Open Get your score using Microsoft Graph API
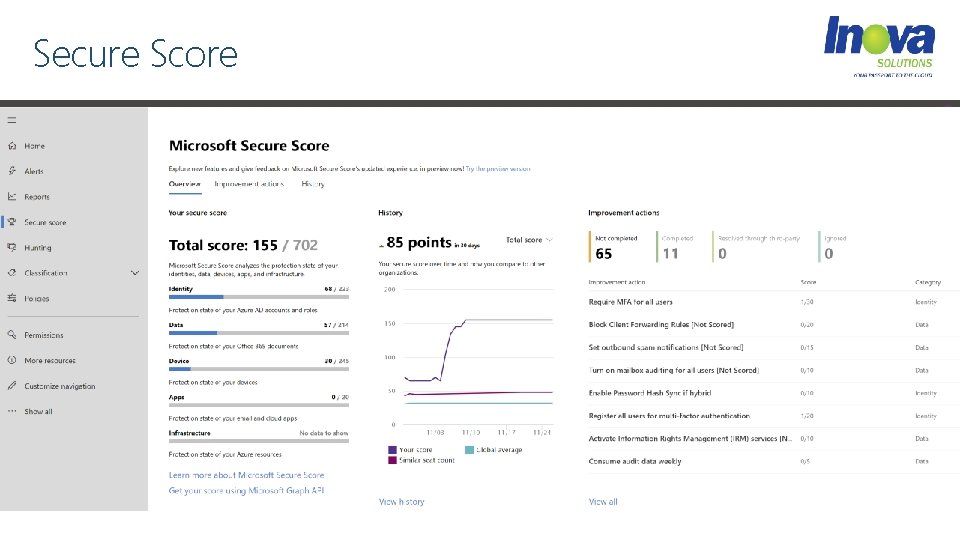 click(246, 490)
